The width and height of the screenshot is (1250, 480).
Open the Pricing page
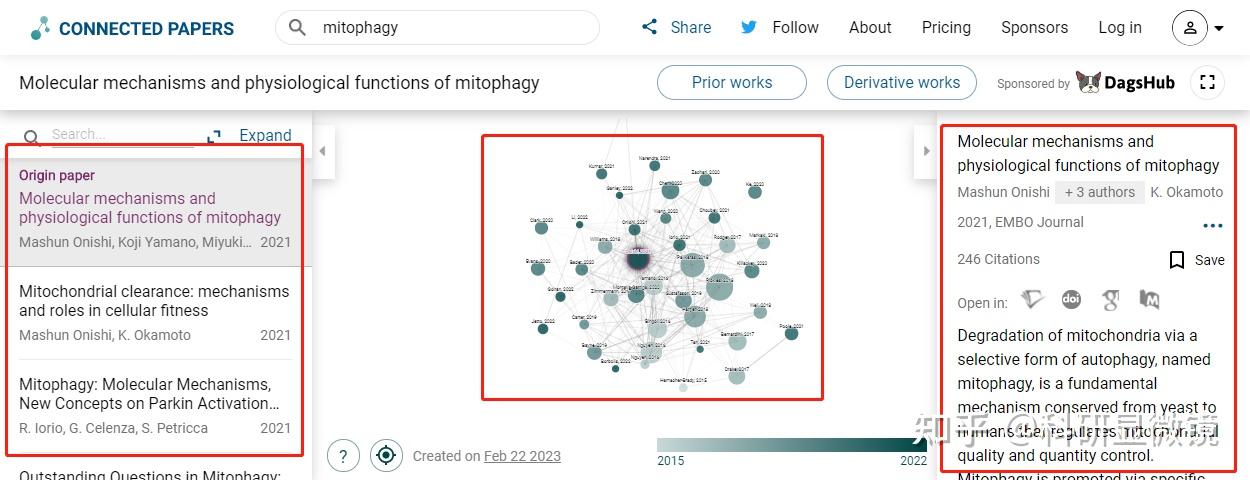coord(946,28)
